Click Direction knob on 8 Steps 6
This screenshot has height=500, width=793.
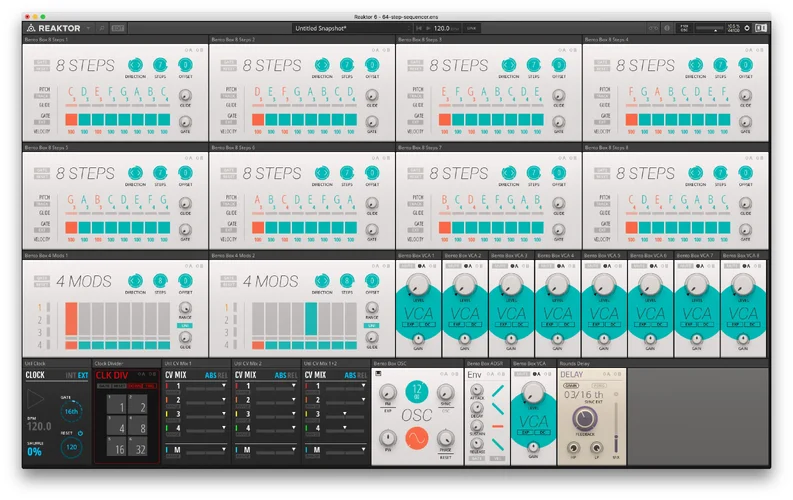322,173
